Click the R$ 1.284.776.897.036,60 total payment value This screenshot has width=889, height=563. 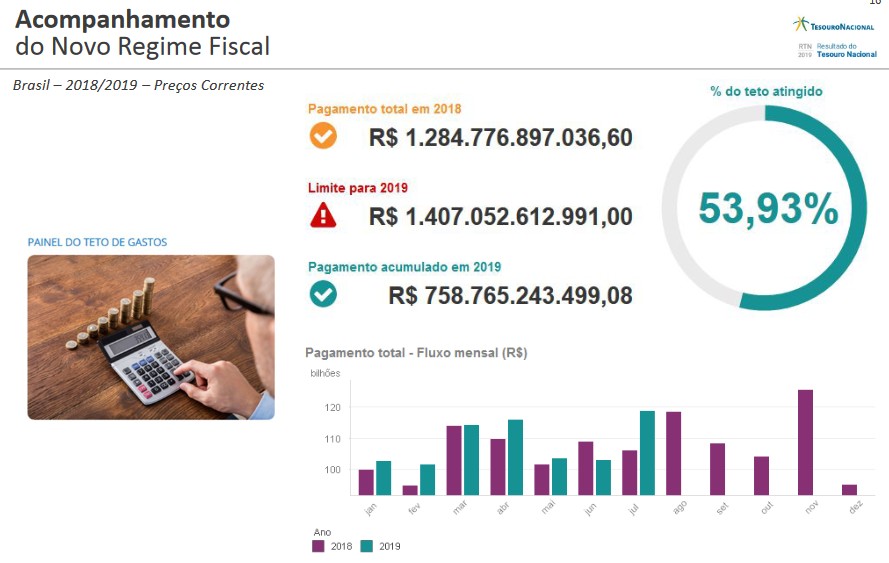[x=500, y=137]
